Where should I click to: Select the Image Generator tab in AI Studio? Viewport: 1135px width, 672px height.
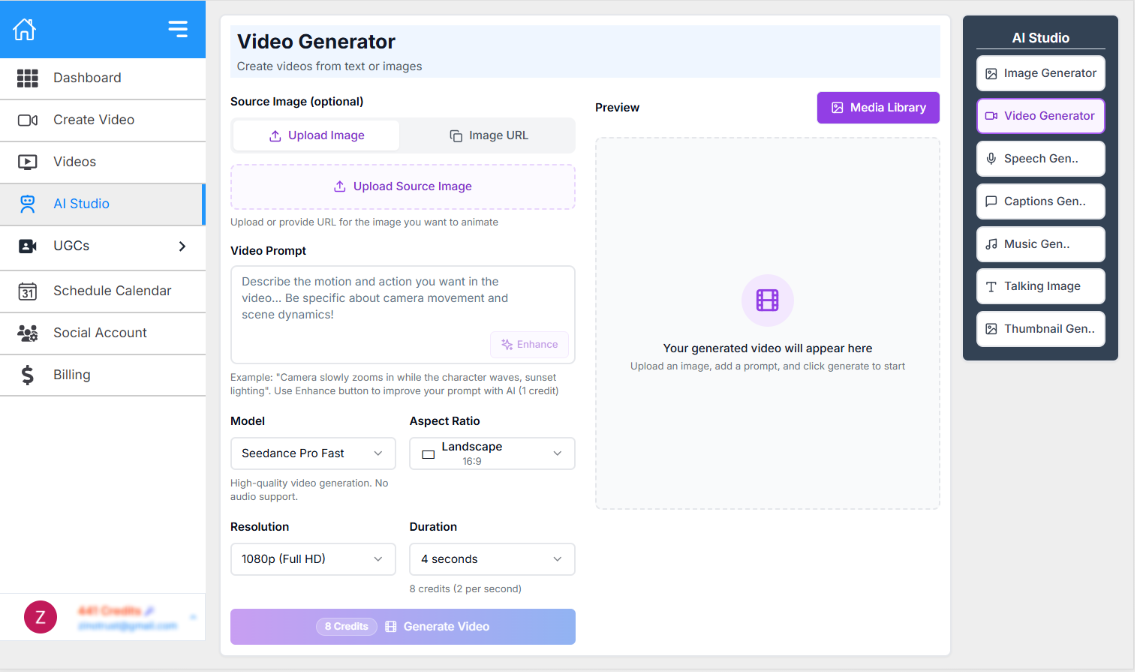(x=1040, y=73)
